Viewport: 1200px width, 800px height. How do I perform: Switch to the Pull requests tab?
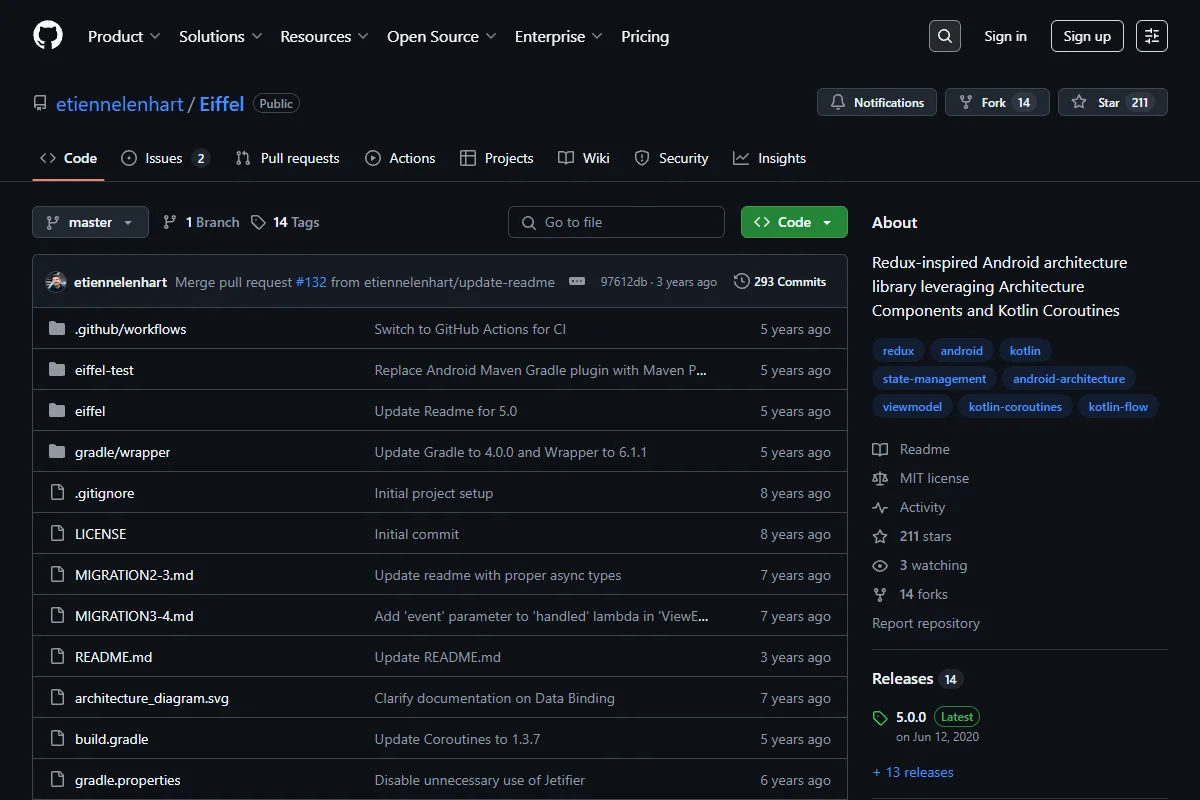[x=287, y=158]
